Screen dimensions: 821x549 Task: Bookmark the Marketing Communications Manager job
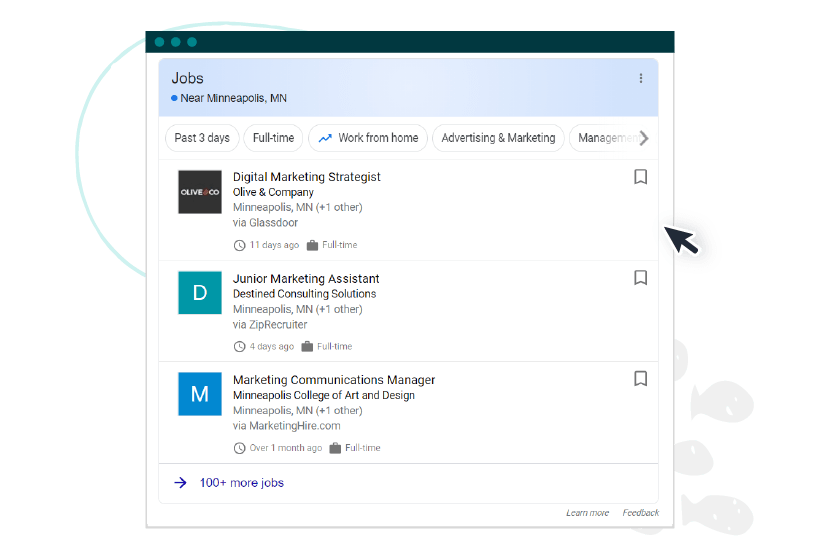[640, 378]
